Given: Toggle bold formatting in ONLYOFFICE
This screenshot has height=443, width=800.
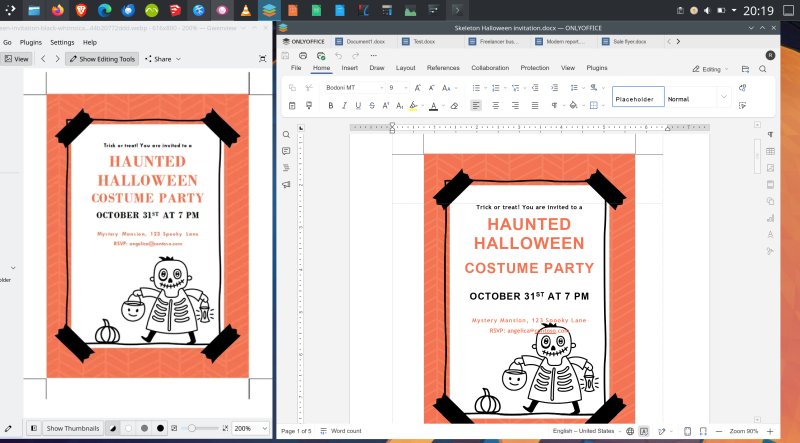Looking at the screenshot, I should click(331, 106).
